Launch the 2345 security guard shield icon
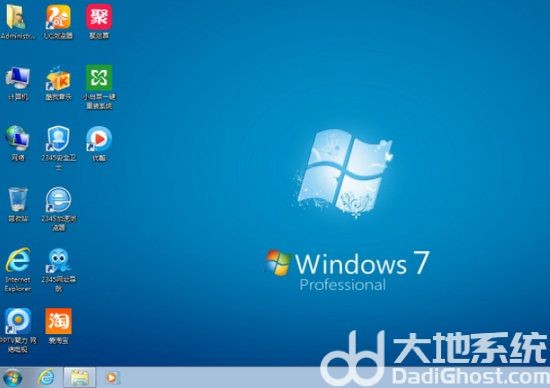550x388 pixels. 58,139
